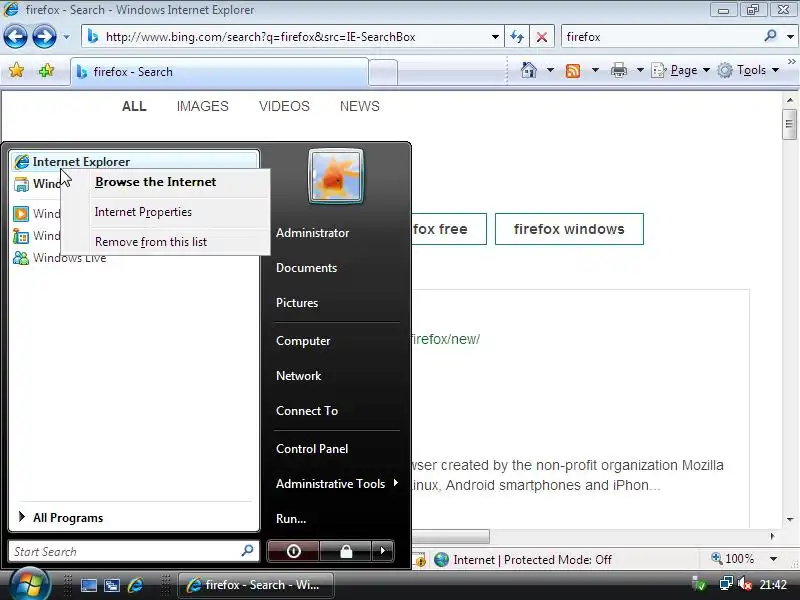Open Documents from Start menu

tap(306, 268)
